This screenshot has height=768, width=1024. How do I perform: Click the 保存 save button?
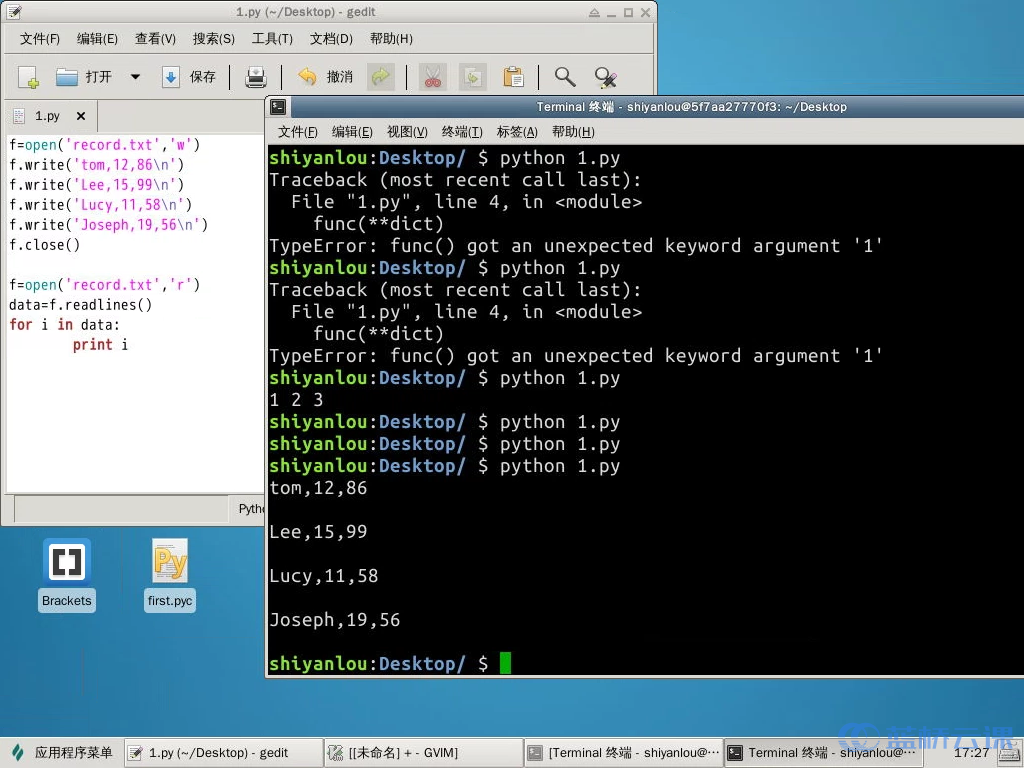tap(189, 77)
